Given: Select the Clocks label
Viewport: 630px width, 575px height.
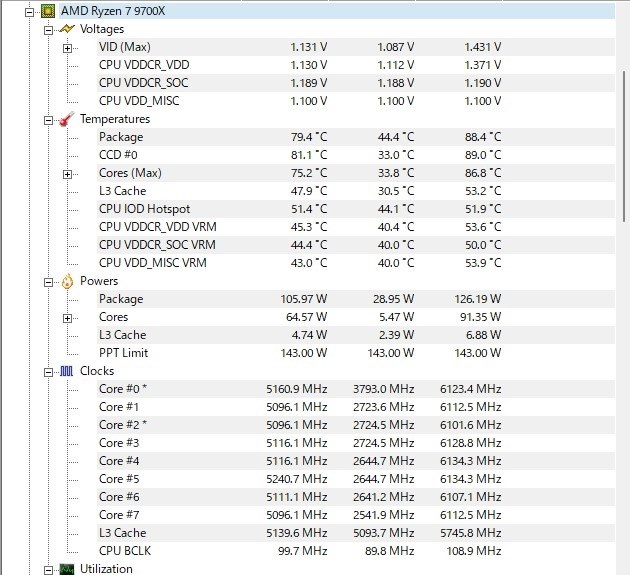Looking at the screenshot, I should [97, 371].
